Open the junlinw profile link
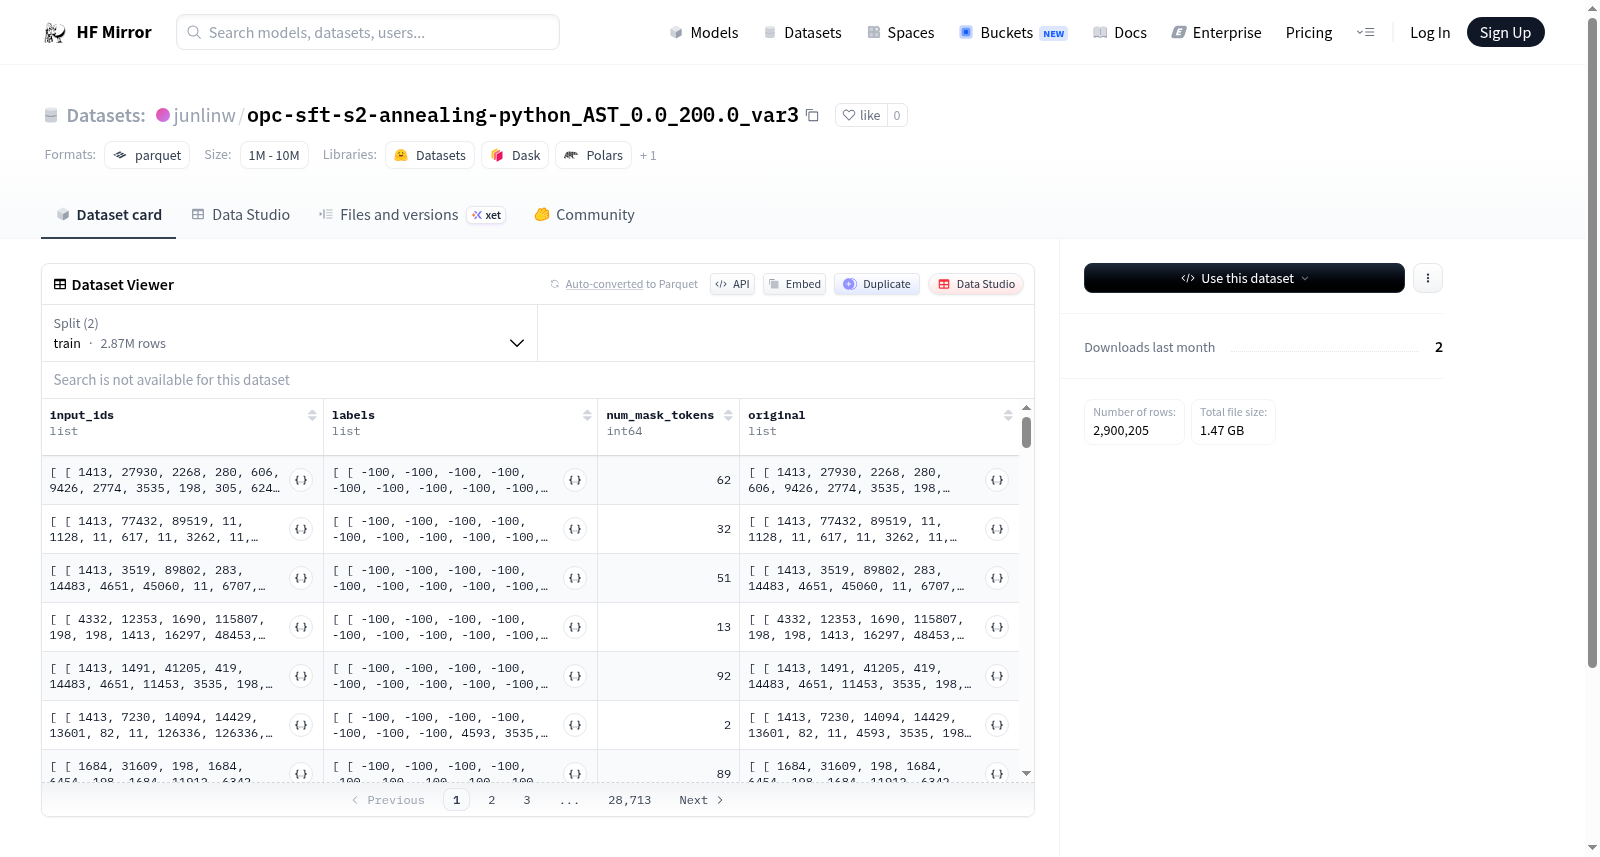 [205, 116]
